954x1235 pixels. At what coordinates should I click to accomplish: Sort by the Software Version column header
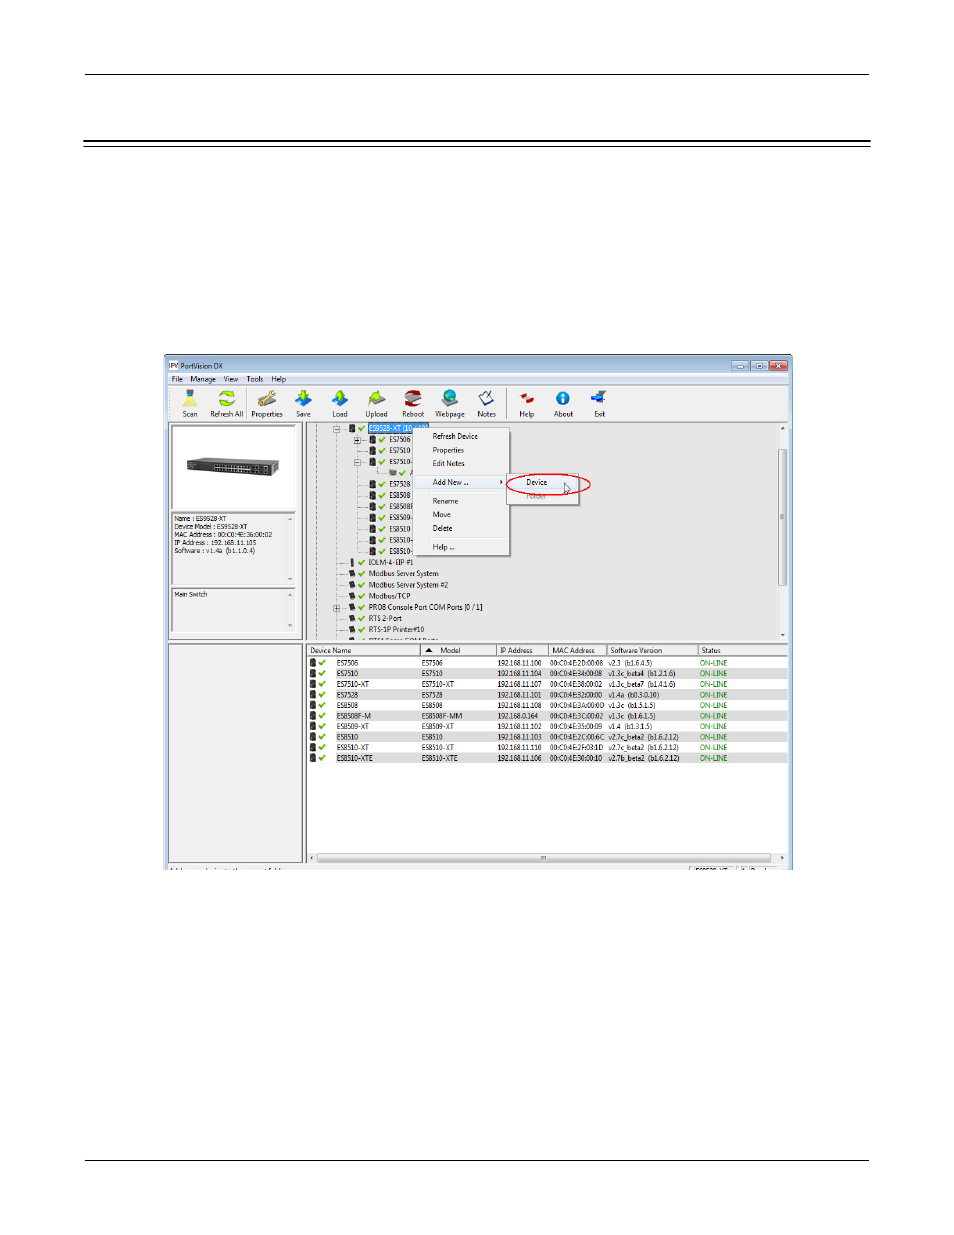(652, 650)
